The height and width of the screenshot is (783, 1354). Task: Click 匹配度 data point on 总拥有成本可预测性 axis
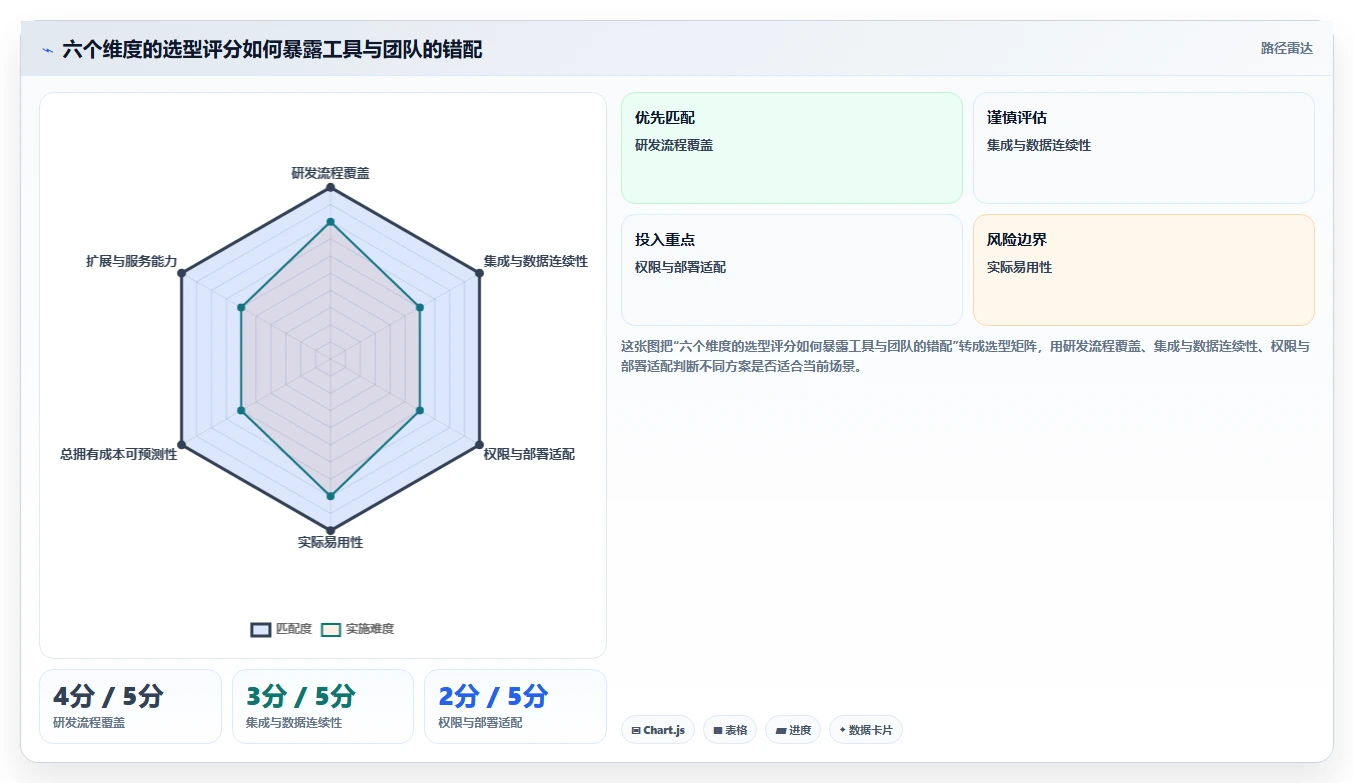pos(182,444)
